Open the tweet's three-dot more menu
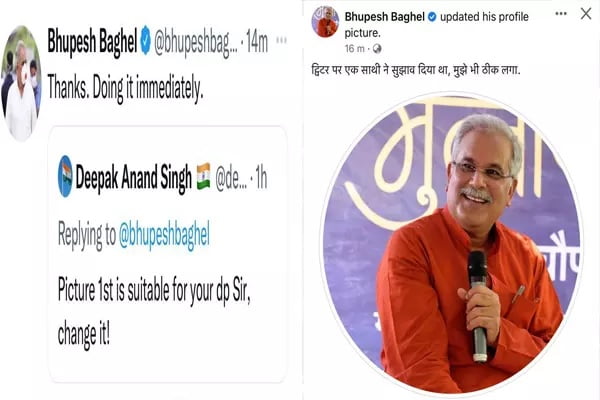Screen dimensions: 600x400 point(281,40)
